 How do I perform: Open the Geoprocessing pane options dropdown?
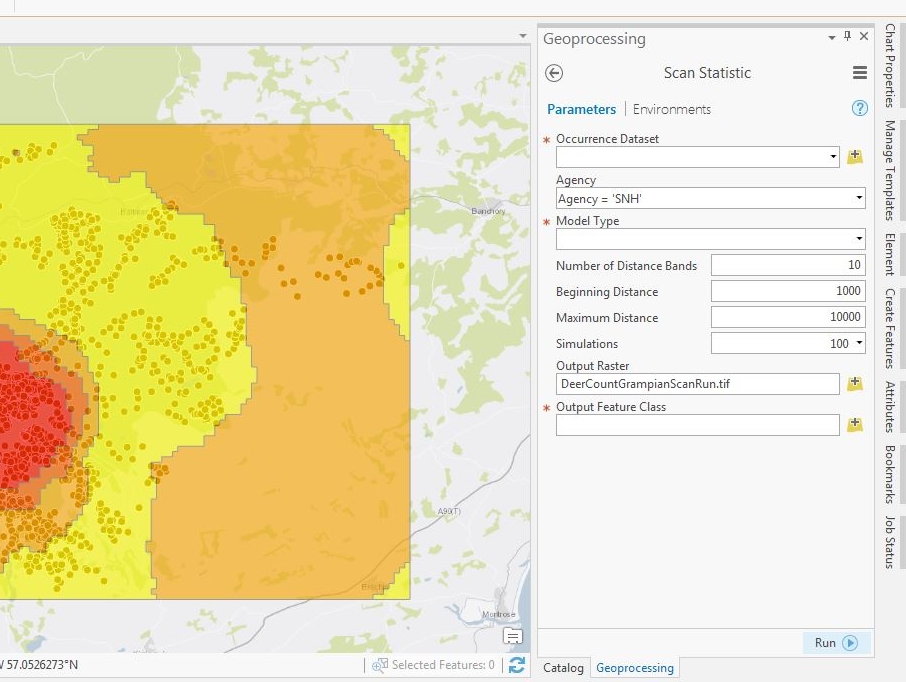[x=831, y=38]
